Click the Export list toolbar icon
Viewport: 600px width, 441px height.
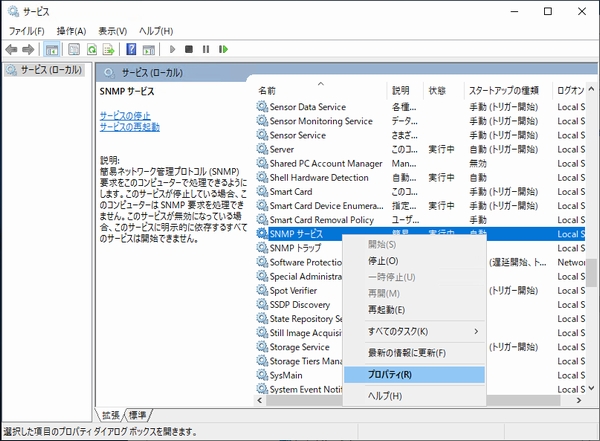click(x=109, y=49)
